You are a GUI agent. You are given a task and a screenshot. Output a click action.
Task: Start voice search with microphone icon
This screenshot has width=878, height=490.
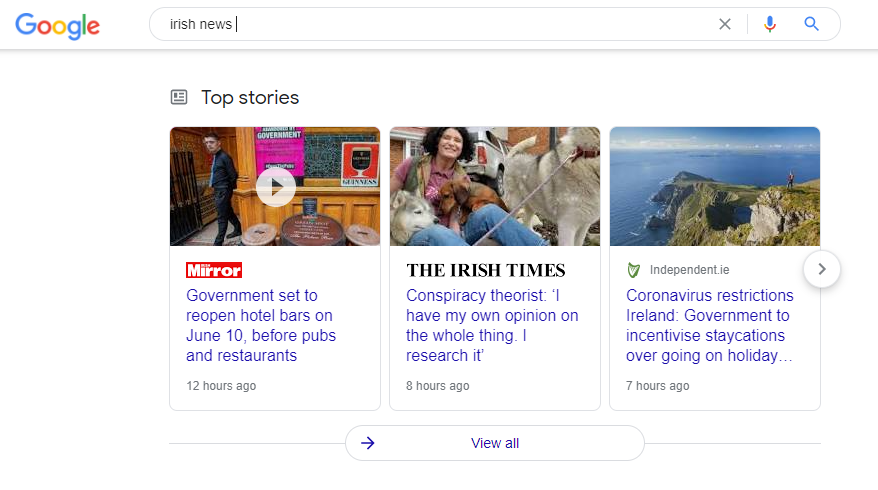(x=769, y=24)
